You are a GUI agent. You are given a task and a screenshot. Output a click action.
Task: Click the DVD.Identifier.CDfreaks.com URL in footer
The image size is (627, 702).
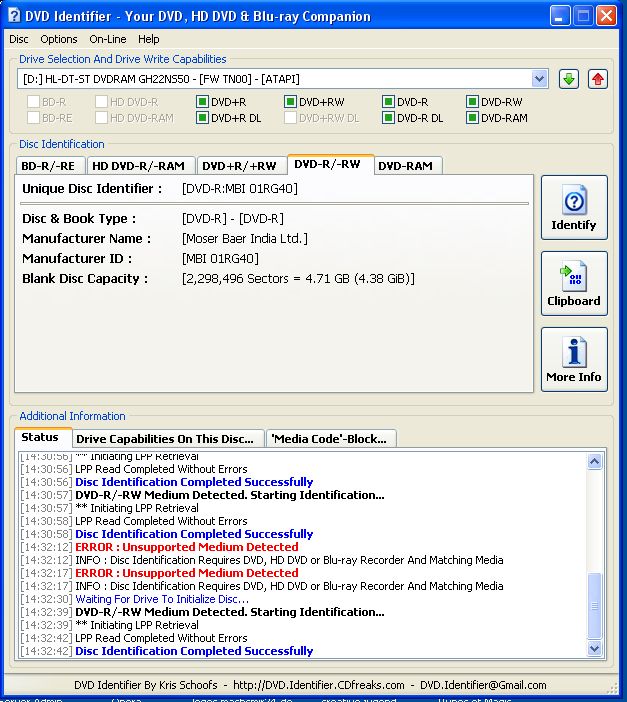tap(319, 685)
